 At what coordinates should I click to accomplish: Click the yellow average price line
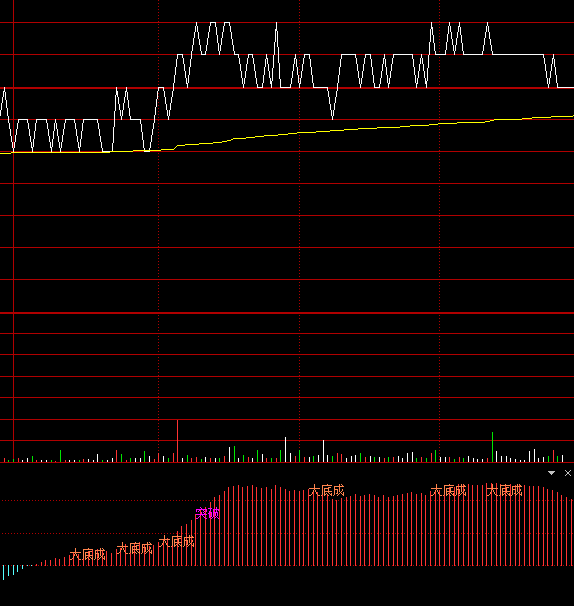287,134
